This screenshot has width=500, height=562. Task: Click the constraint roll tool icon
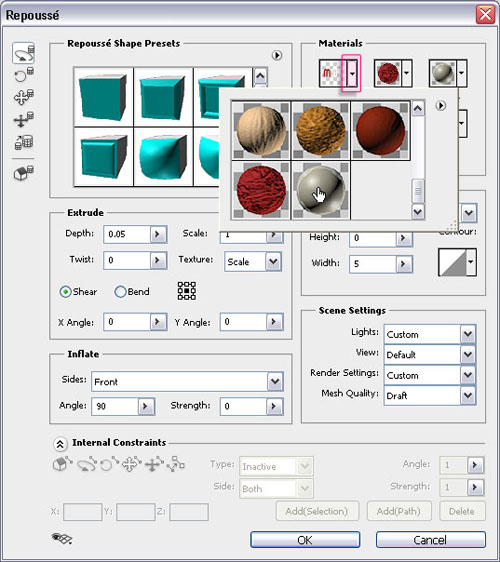tap(109, 464)
